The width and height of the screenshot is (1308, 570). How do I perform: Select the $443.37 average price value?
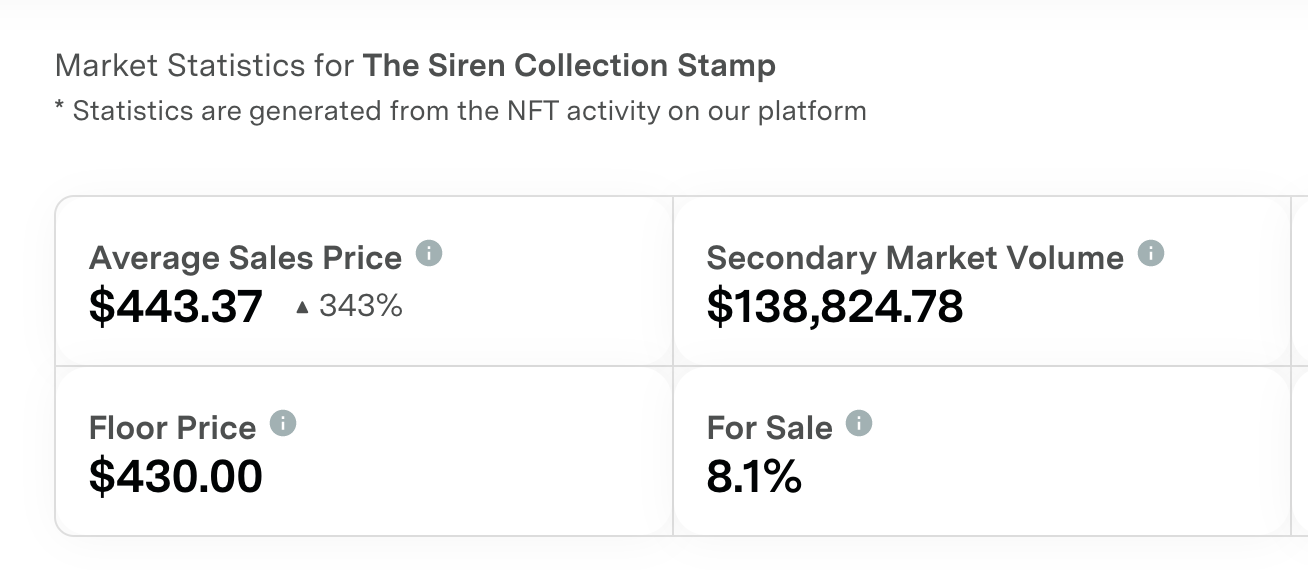tap(176, 306)
